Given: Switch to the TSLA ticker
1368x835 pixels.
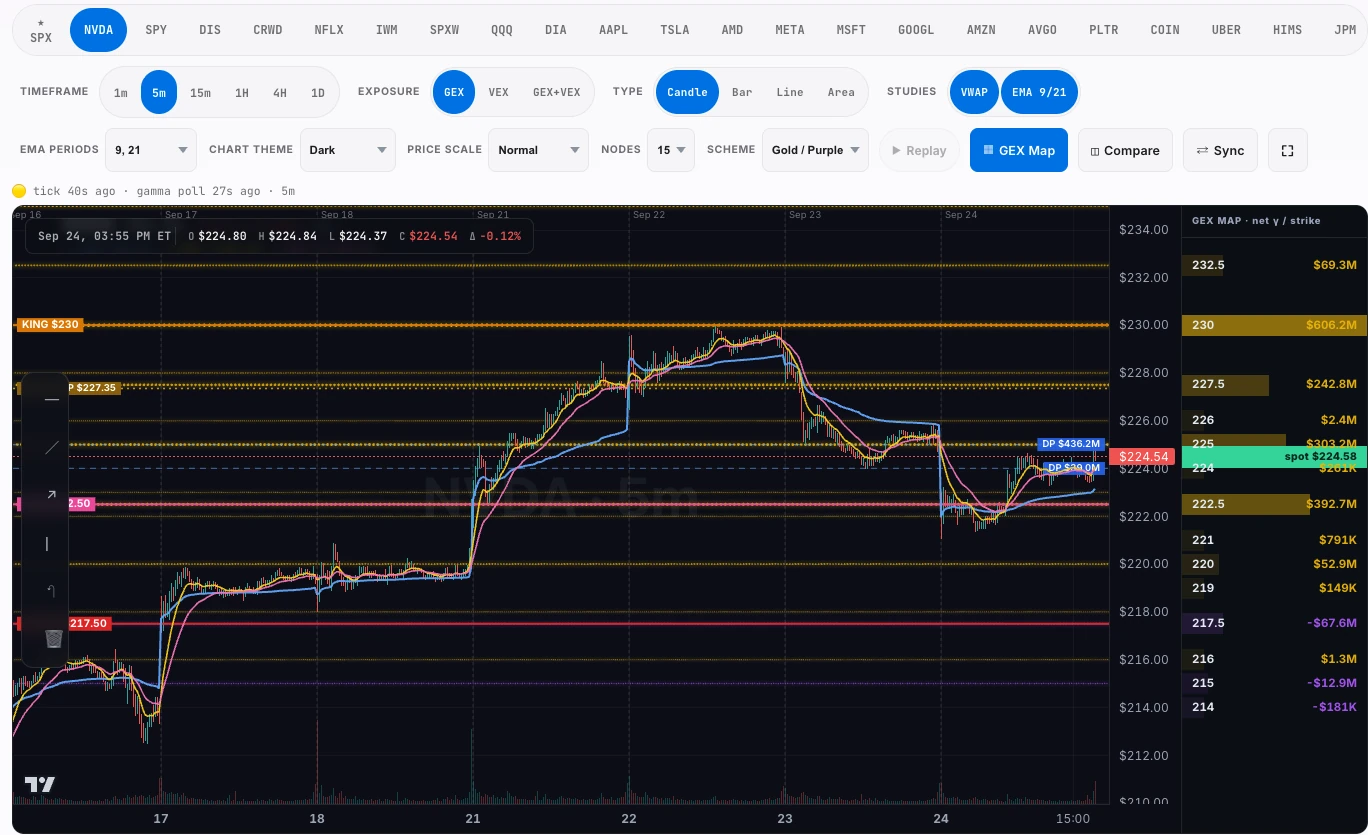Looking at the screenshot, I should [x=675, y=30].
